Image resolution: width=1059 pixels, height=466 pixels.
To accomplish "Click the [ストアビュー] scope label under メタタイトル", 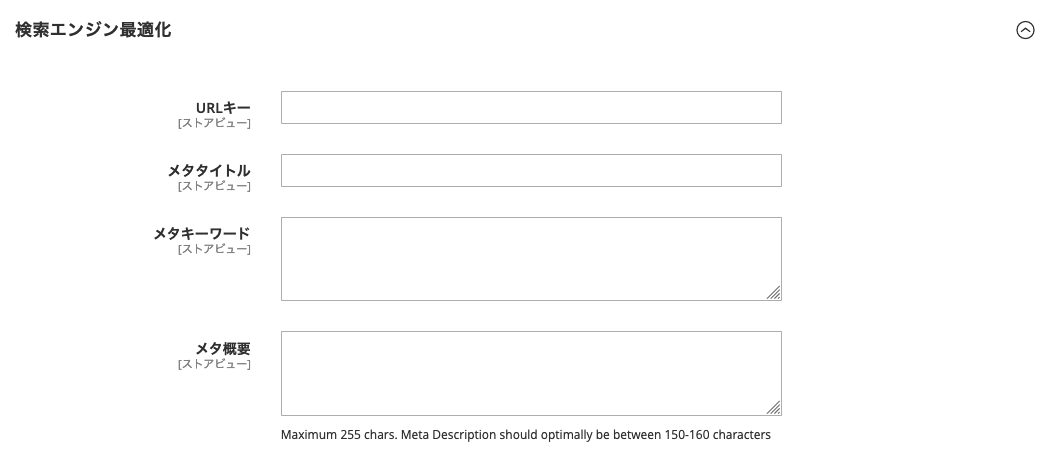I will [214, 186].
